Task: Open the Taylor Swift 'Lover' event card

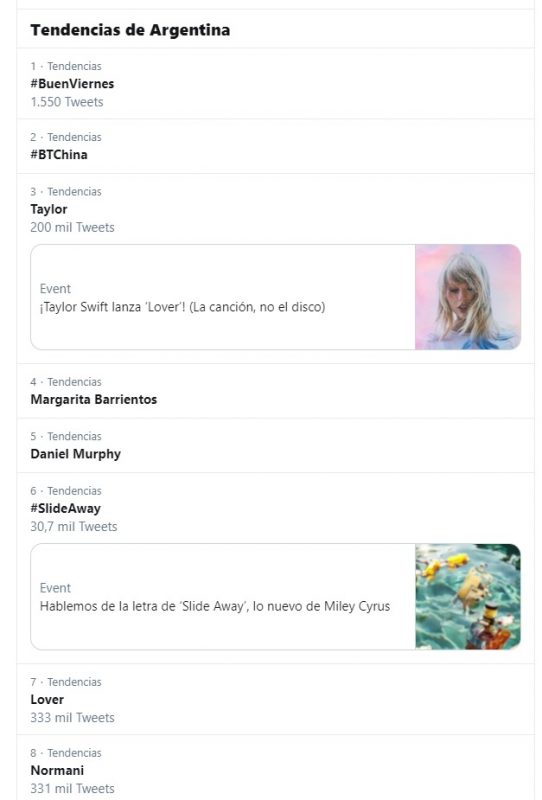Action: (276, 297)
